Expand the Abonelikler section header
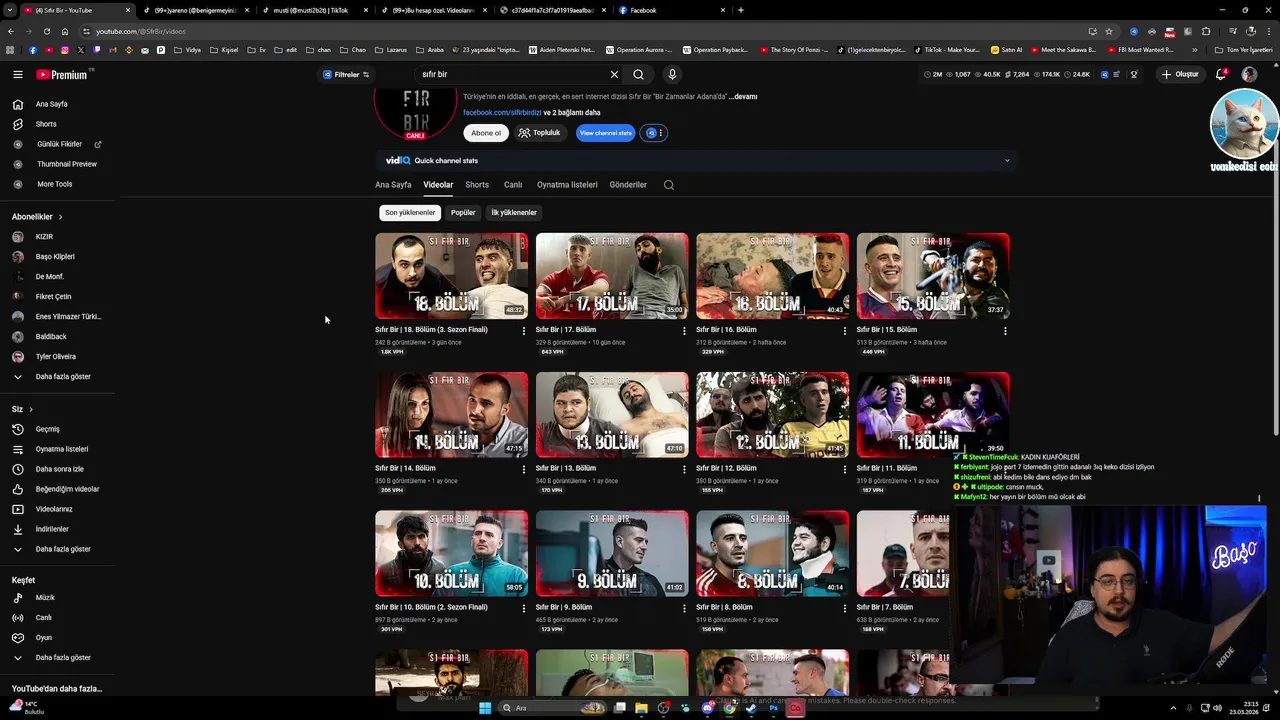This screenshot has height=720, width=1280. pyautogui.click(x=37, y=217)
